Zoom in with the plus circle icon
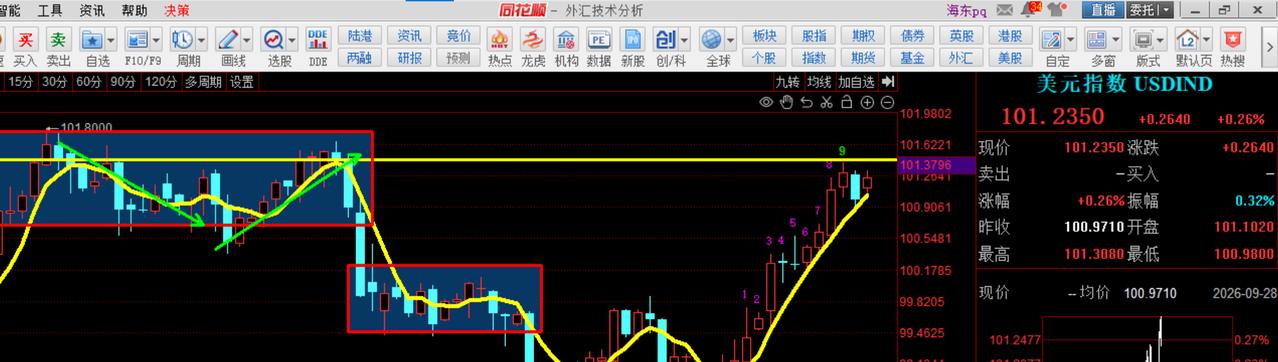The width and height of the screenshot is (1278, 362). (867, 101)
